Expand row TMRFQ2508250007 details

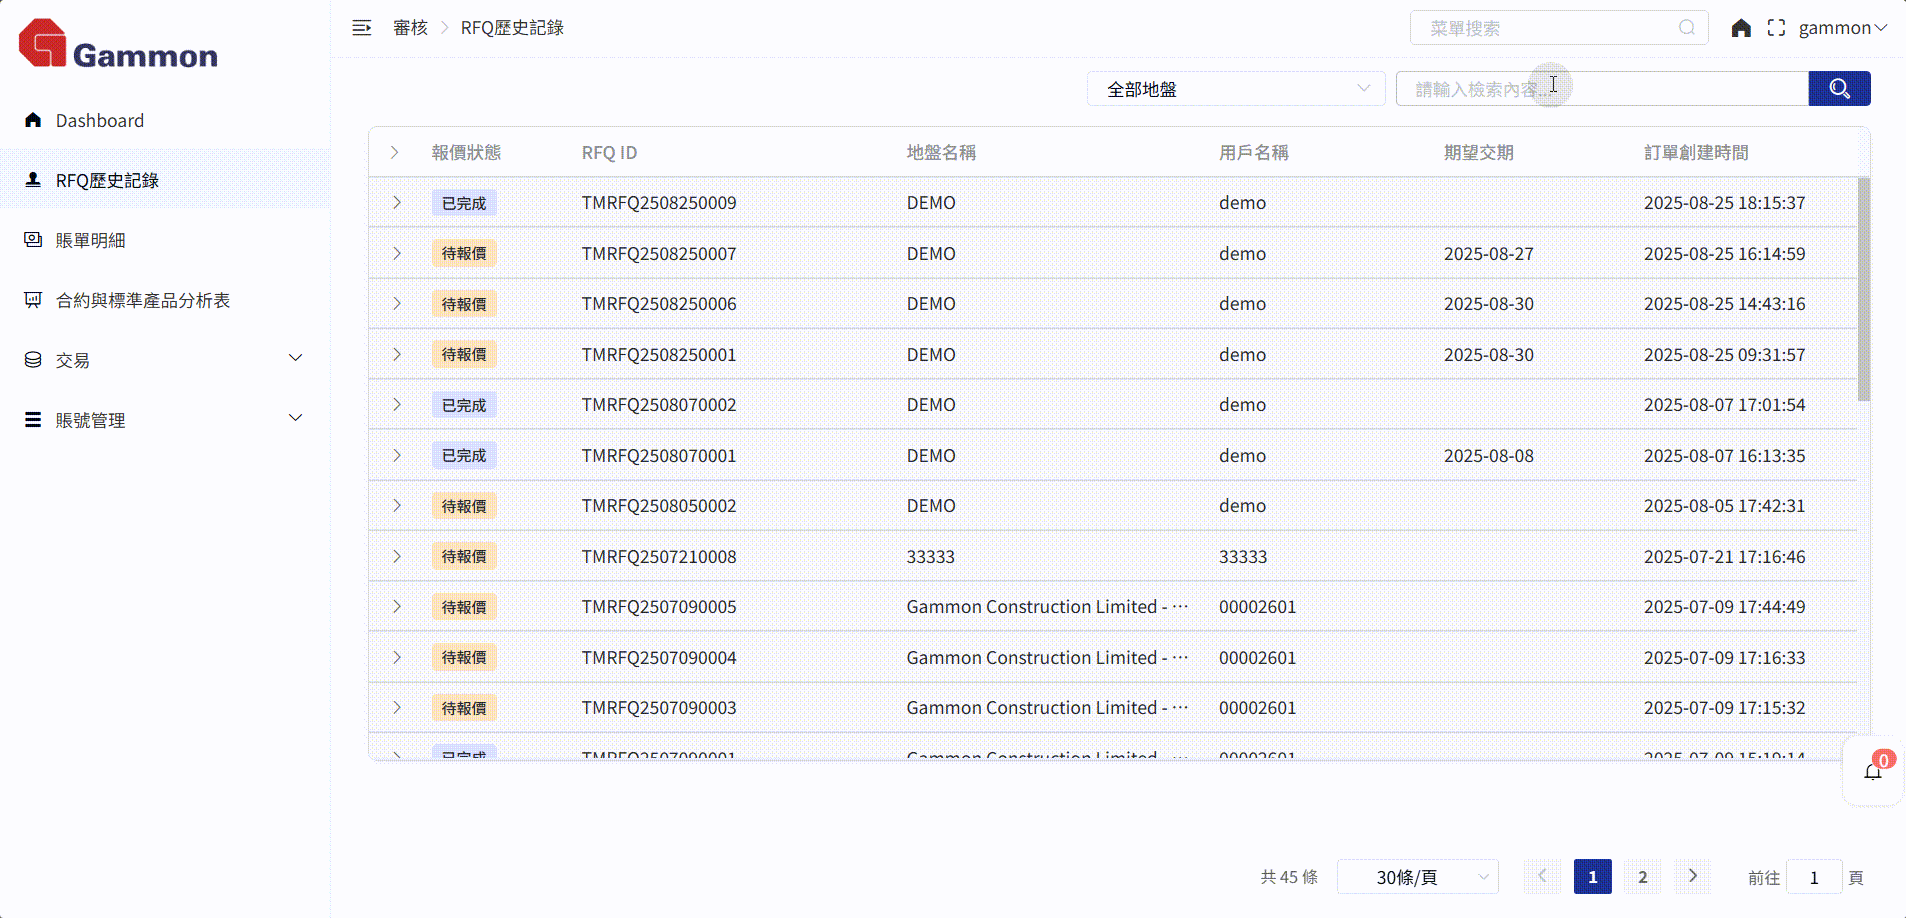click(x=397, y=254)
